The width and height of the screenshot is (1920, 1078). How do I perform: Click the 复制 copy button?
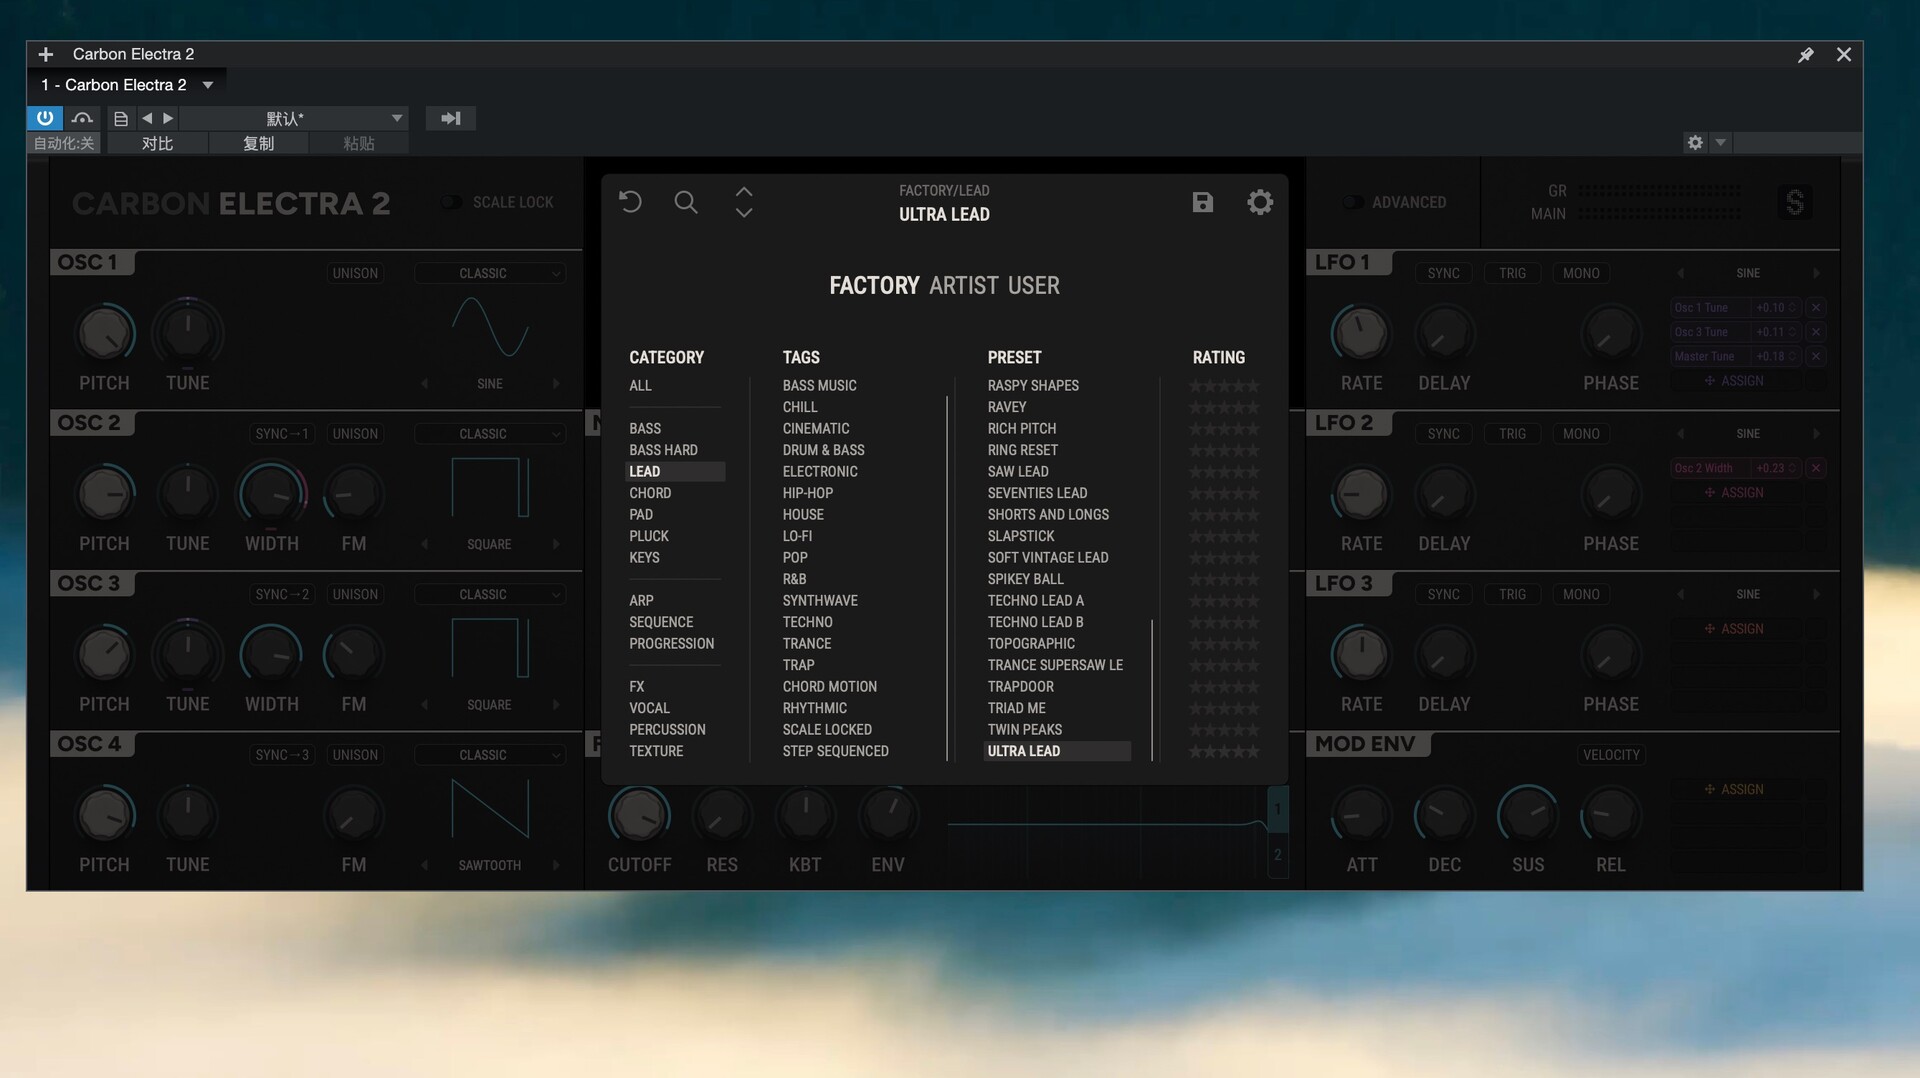pos(259,143)
